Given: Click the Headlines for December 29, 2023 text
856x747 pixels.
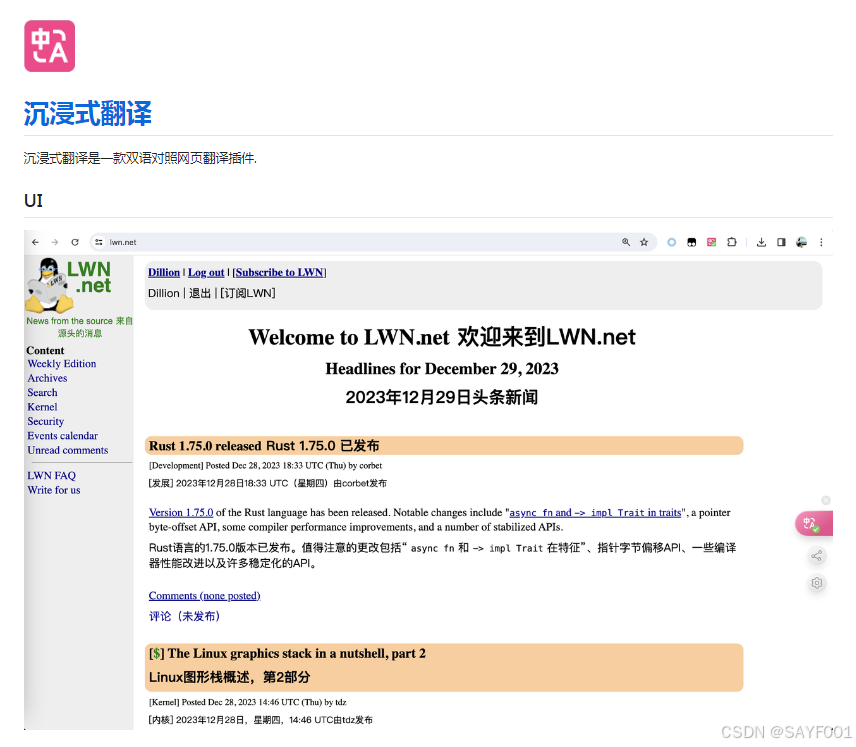Looking at the screenshot, I should coord(442,369).
